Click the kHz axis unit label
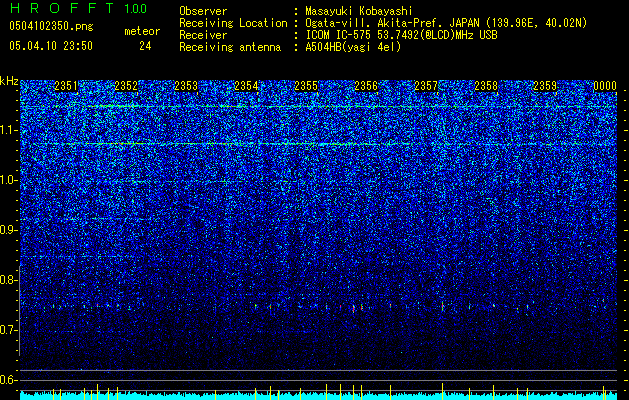The width and height of the screenshot is (629, 400). tap(9, 81)
